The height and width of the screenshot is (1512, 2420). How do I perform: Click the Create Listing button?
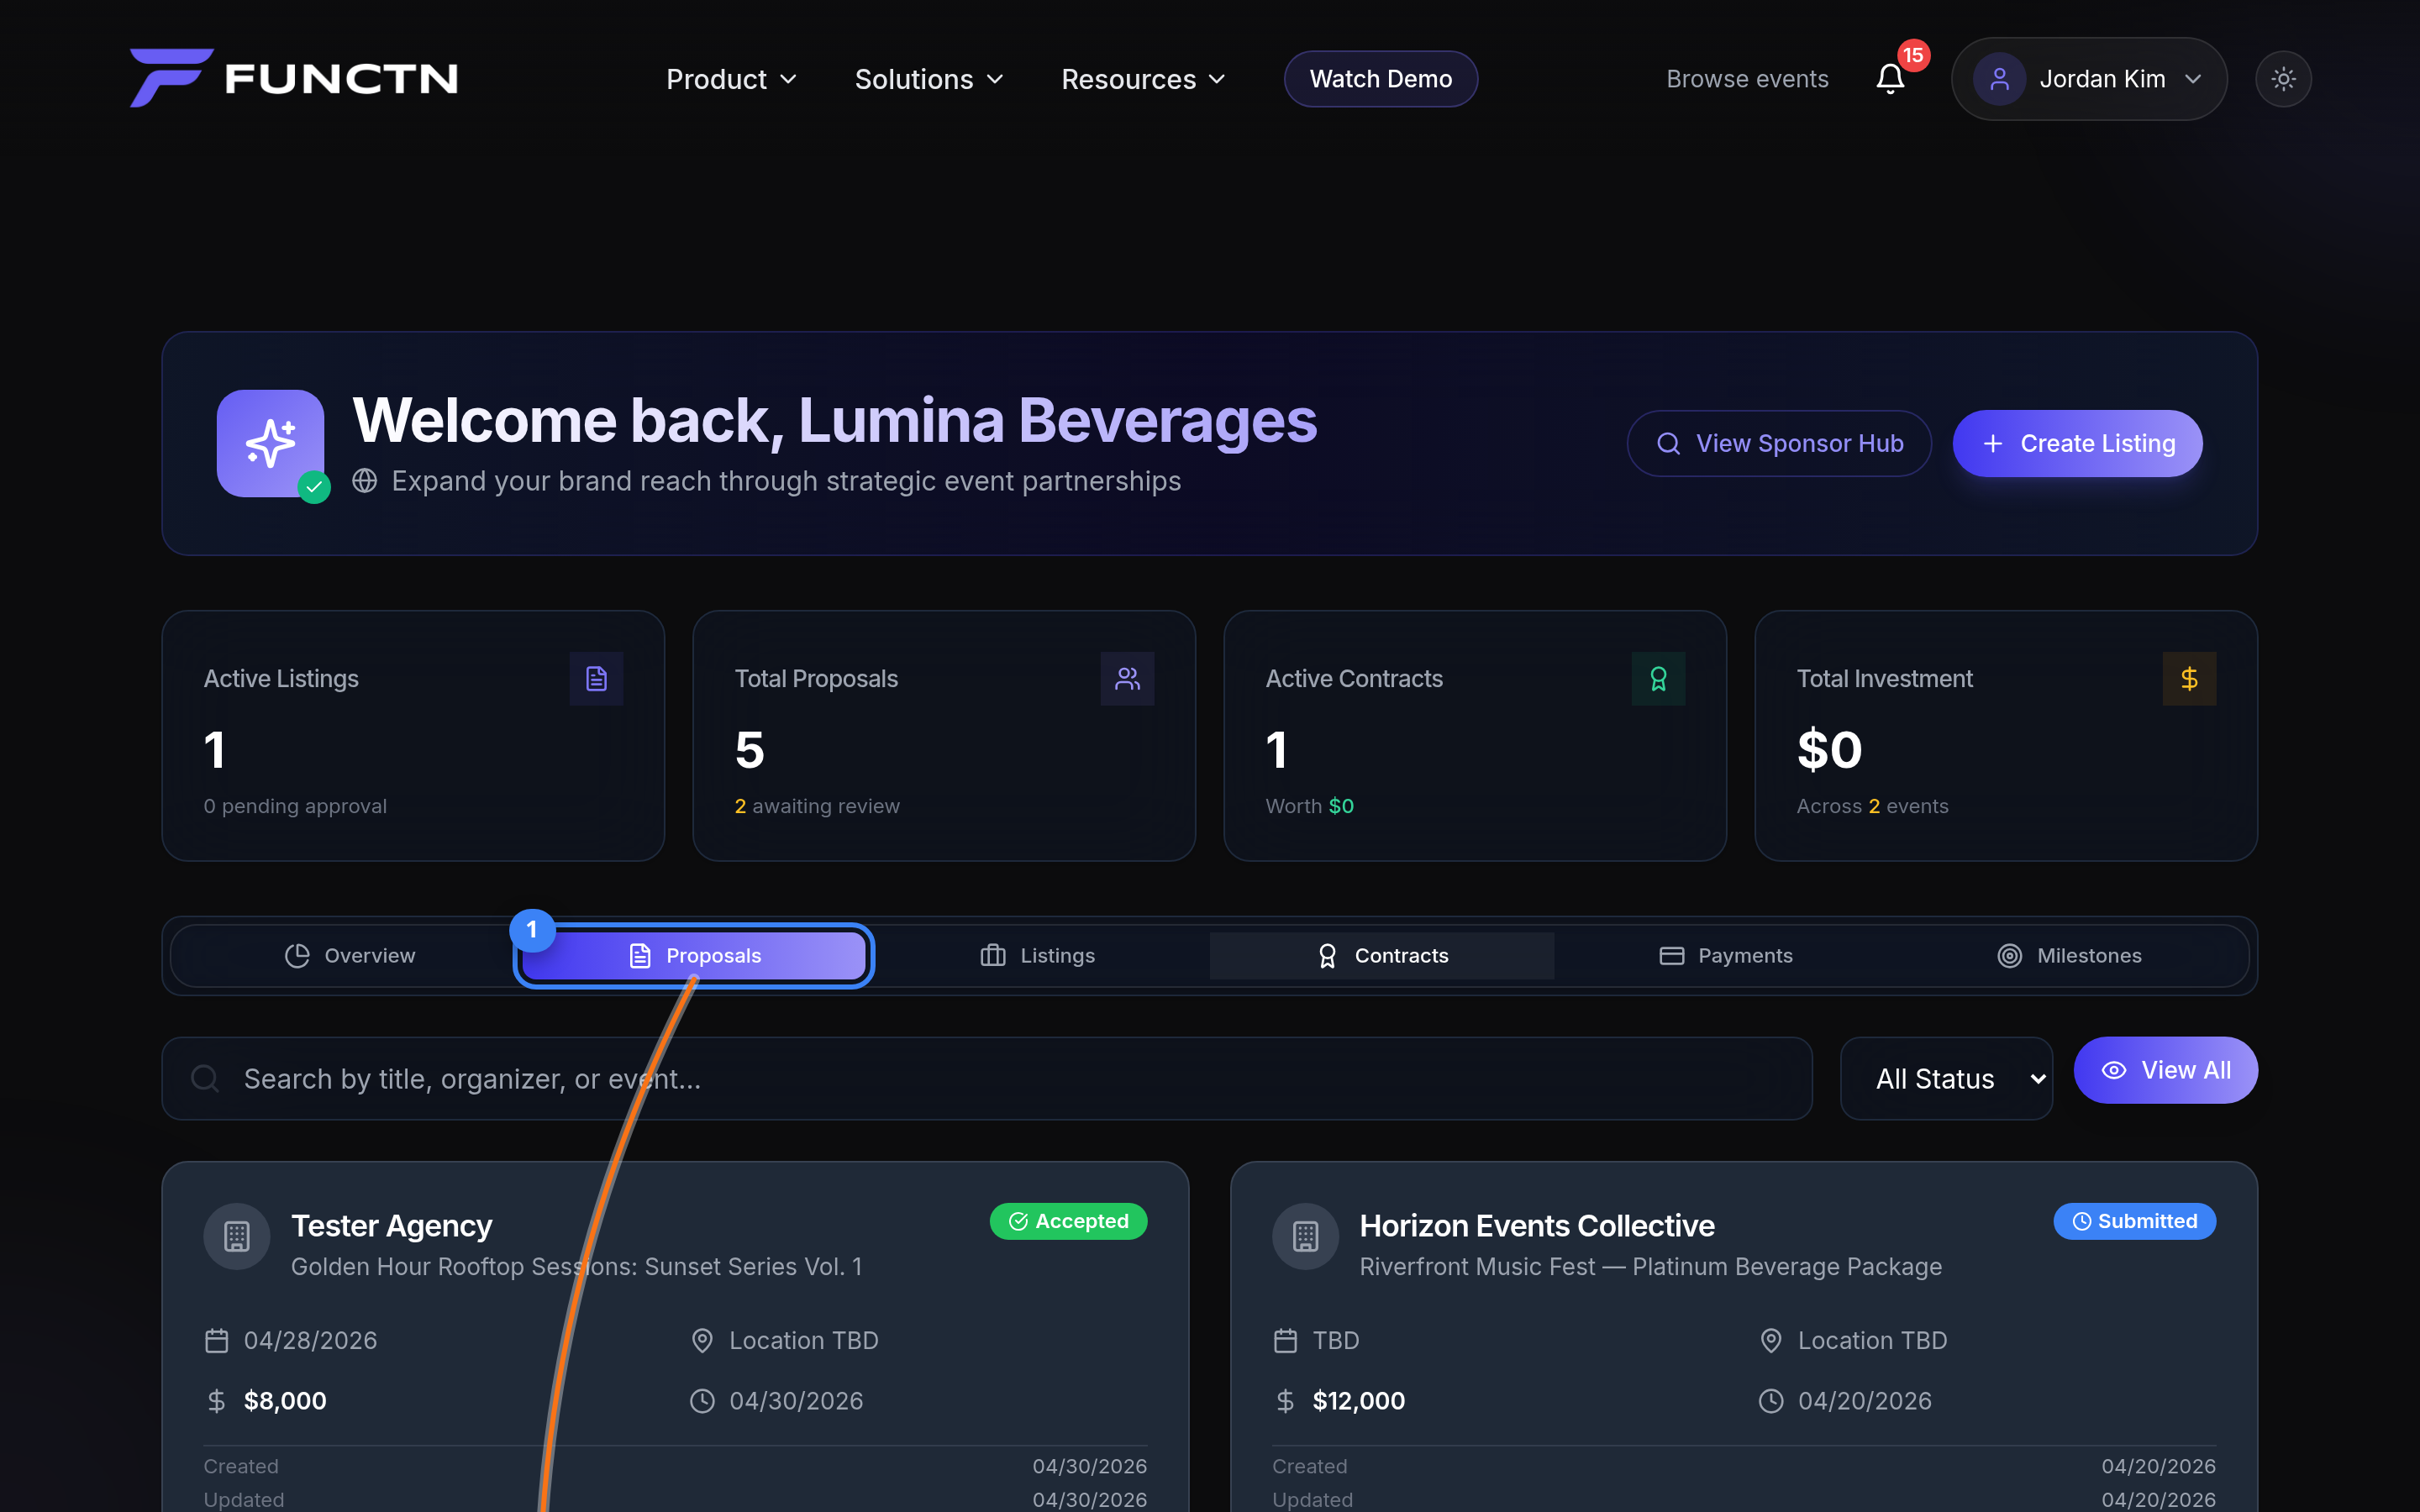pyautogui.click(x=2077, y=443)
